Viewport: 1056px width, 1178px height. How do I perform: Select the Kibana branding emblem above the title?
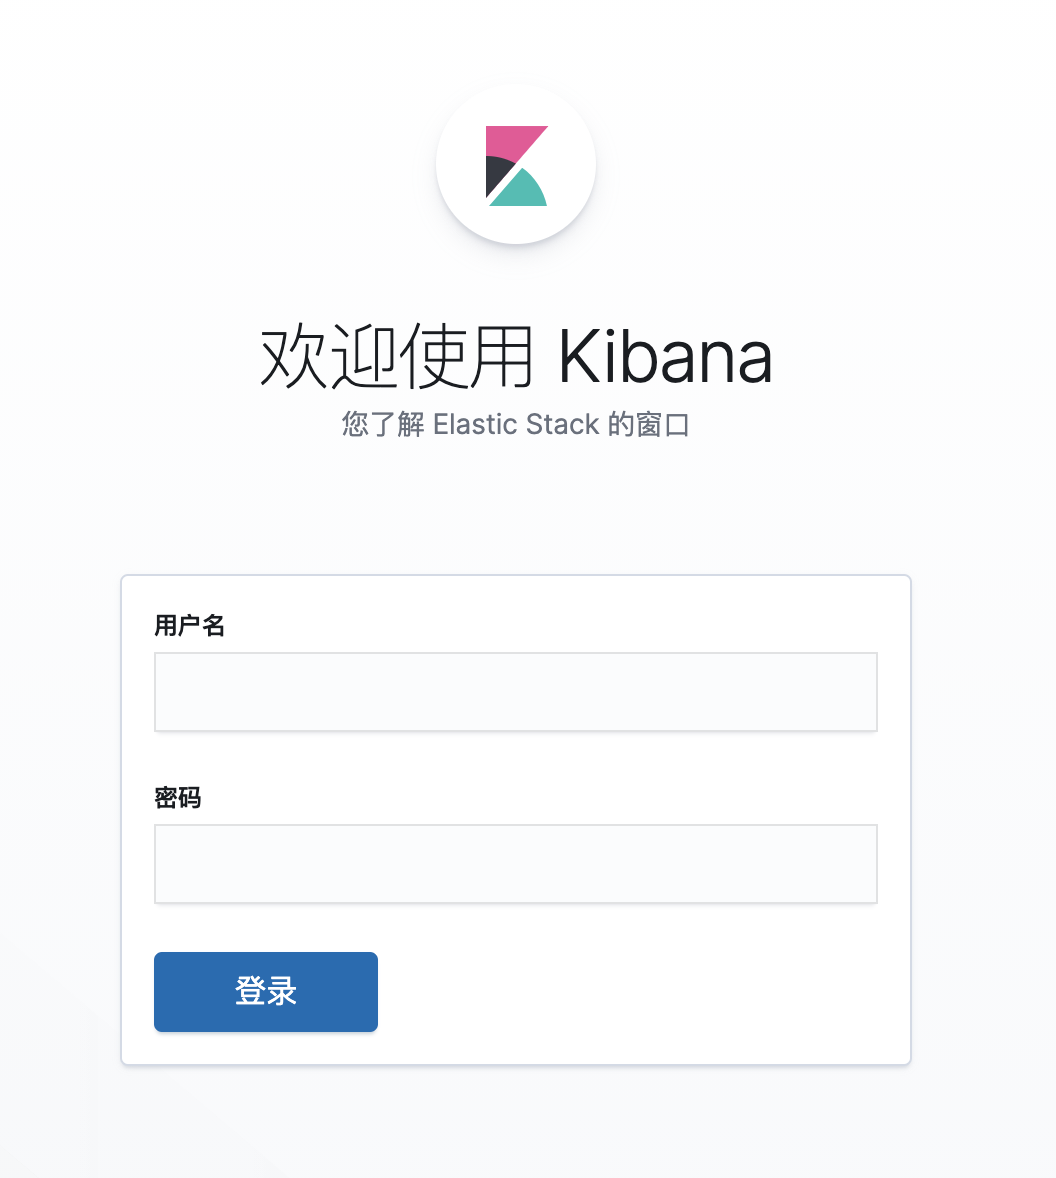(x=516, y=163)
